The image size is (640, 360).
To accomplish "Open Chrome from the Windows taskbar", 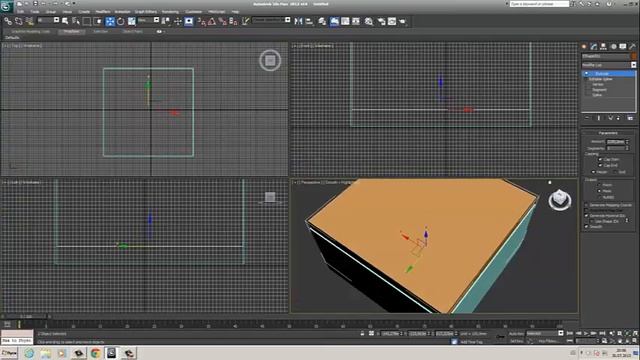I will click(x=96, y=353).
